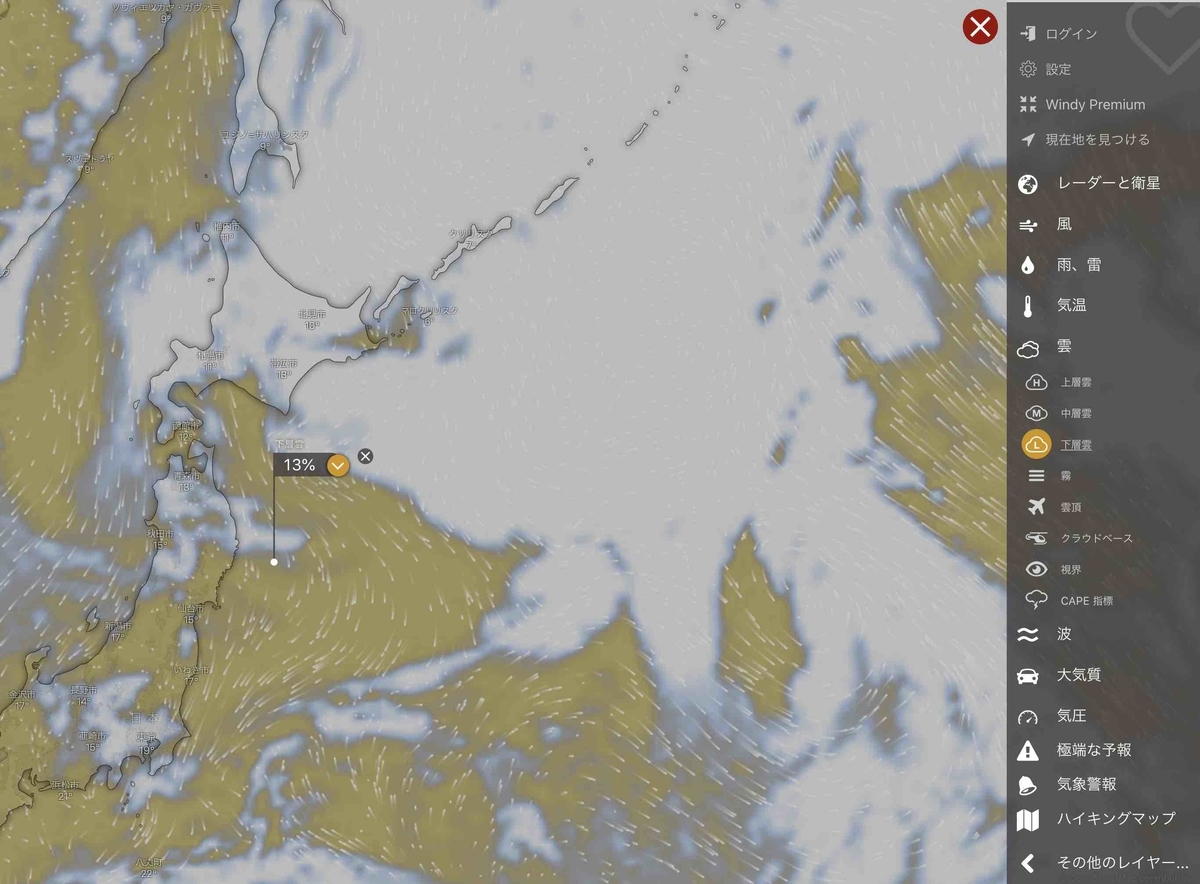Select the 雨、雷 raindrop layer icon
This screenshot has width=1200, height=884.
[1028, 265]
